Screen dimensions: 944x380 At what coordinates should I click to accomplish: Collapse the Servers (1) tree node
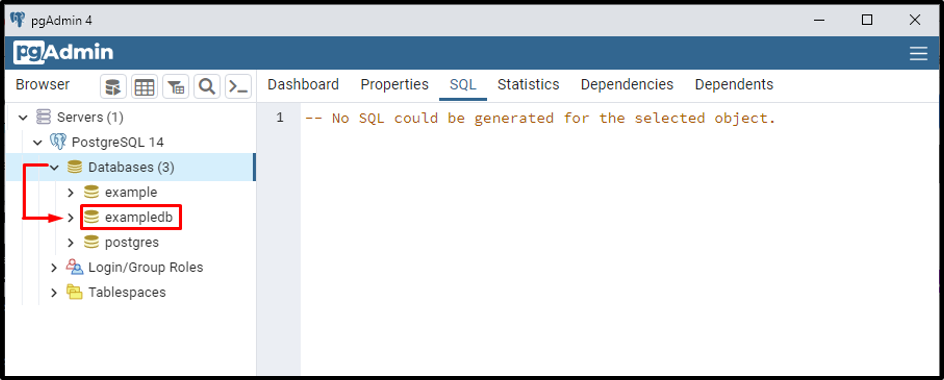(23, 117)
